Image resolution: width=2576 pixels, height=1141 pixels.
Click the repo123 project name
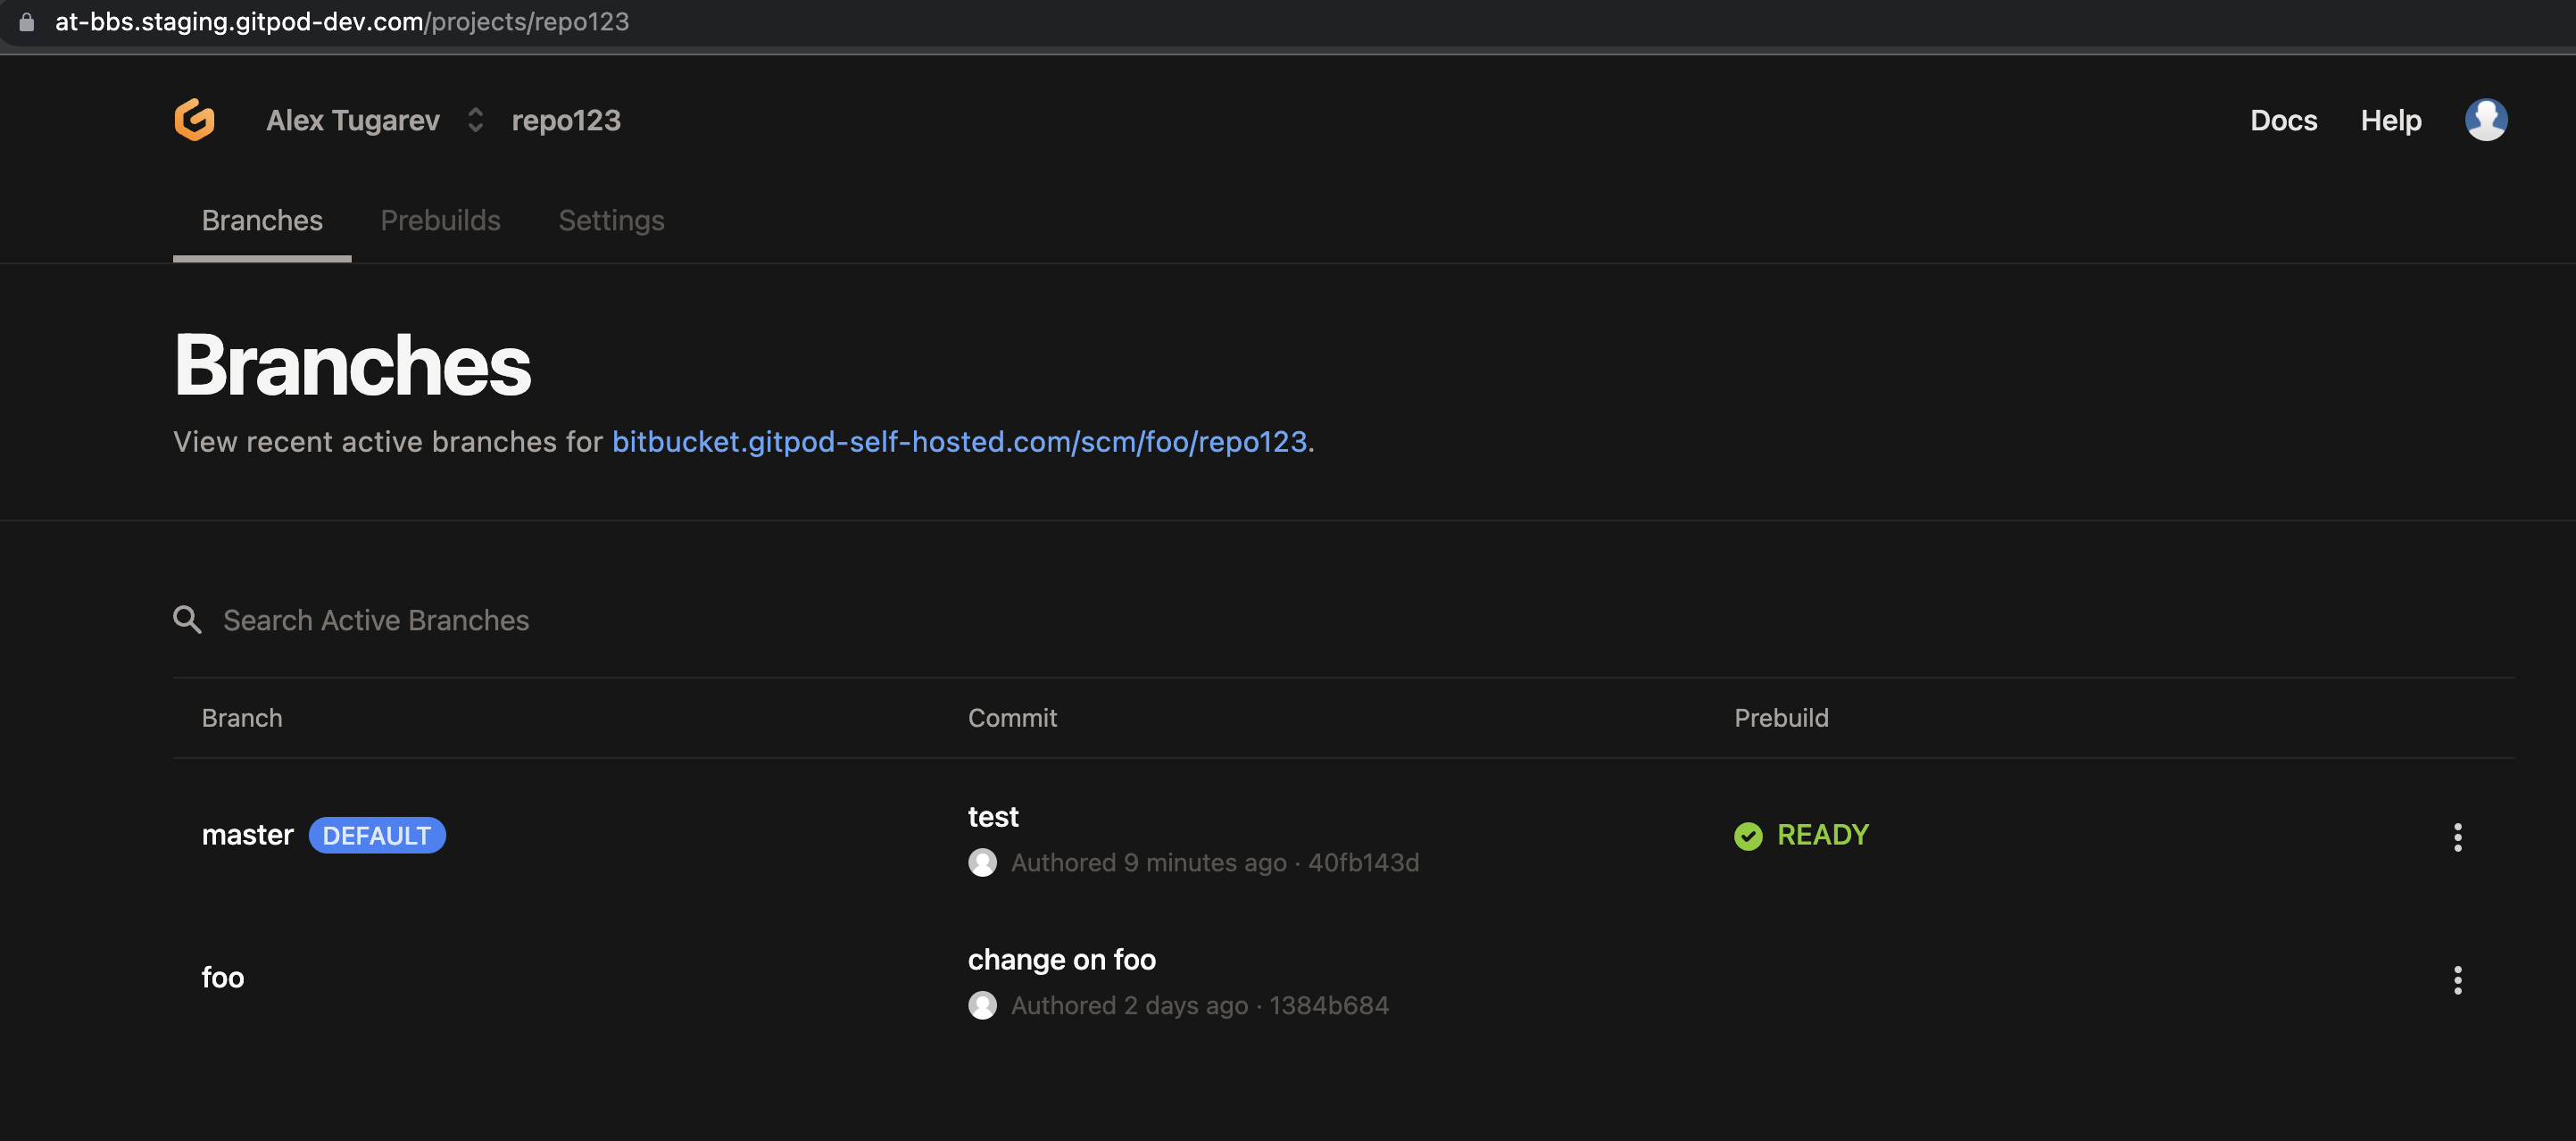click(x=566, y=120)
